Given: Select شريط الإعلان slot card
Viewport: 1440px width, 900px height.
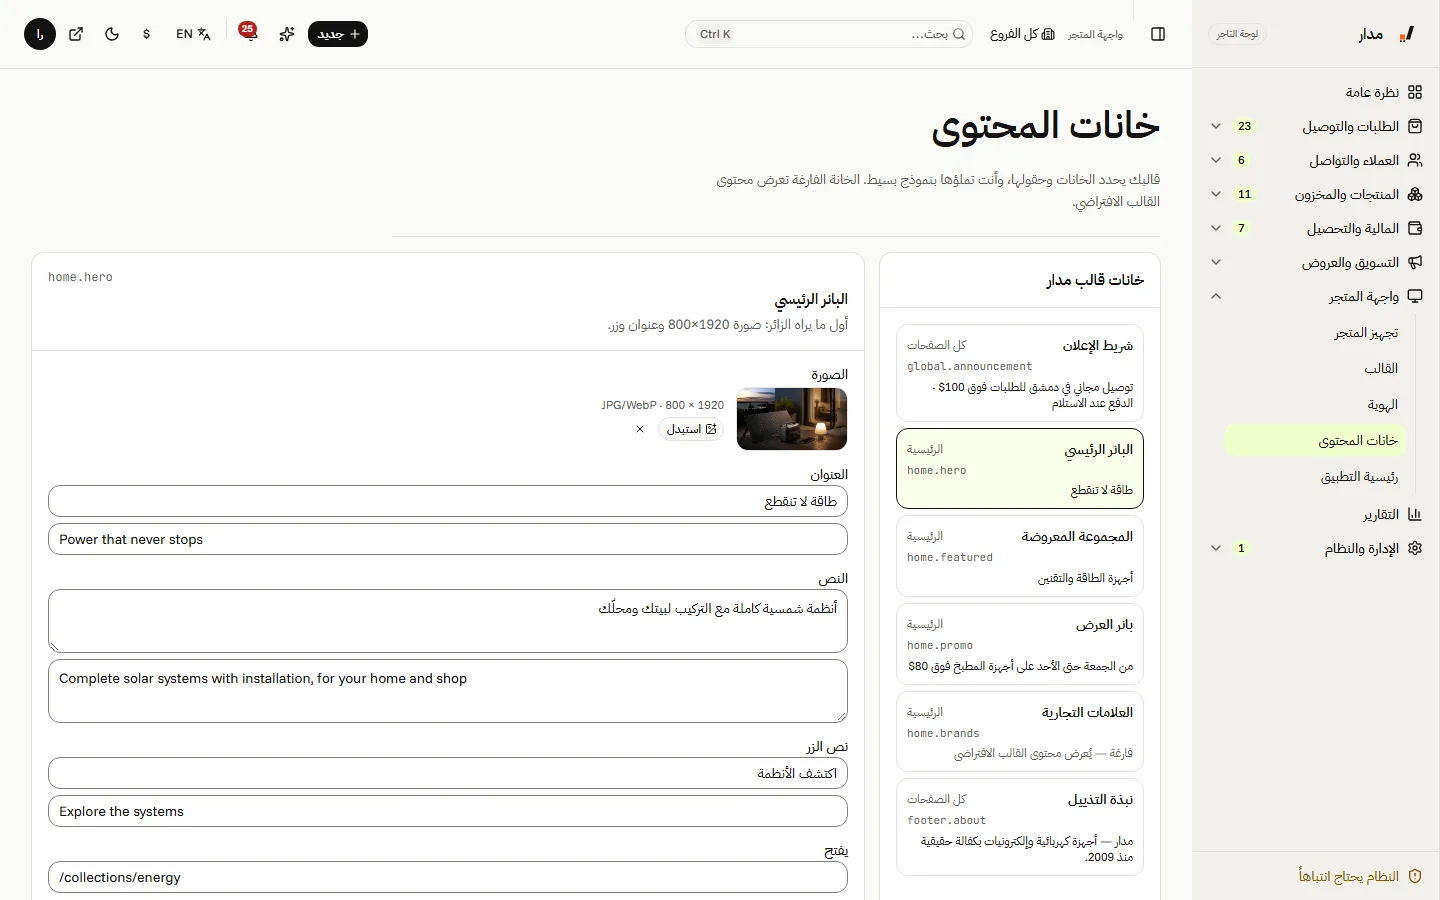Looking at the screenshot, I should tap(1020, 373).
